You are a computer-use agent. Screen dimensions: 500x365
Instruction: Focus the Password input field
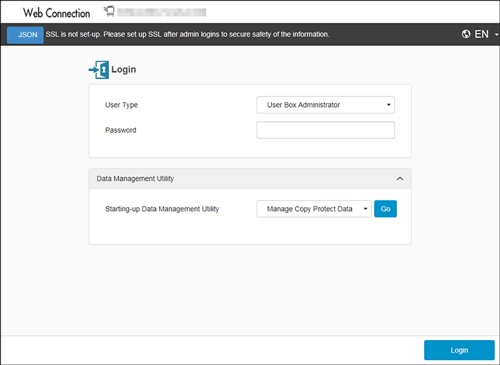pos(325,130)
